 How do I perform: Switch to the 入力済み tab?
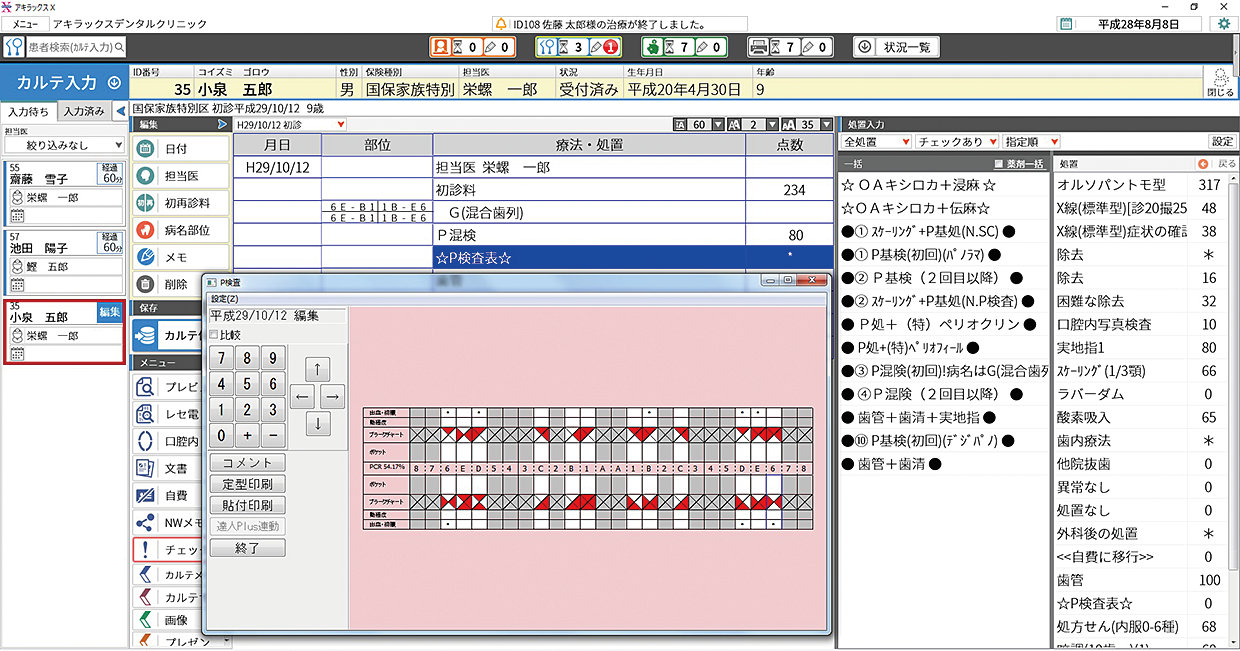pos(84,111)
